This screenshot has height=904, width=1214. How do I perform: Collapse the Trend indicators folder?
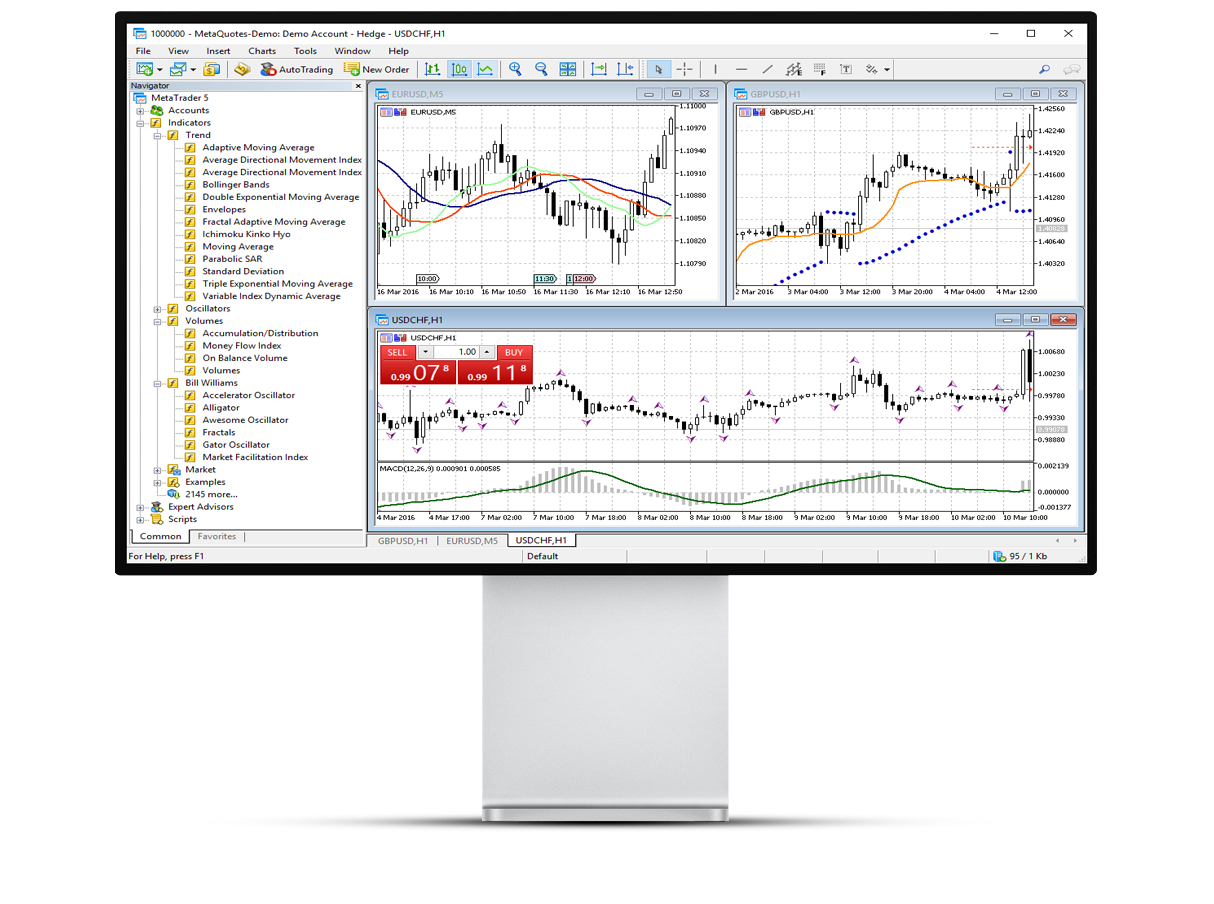point(157,135)
